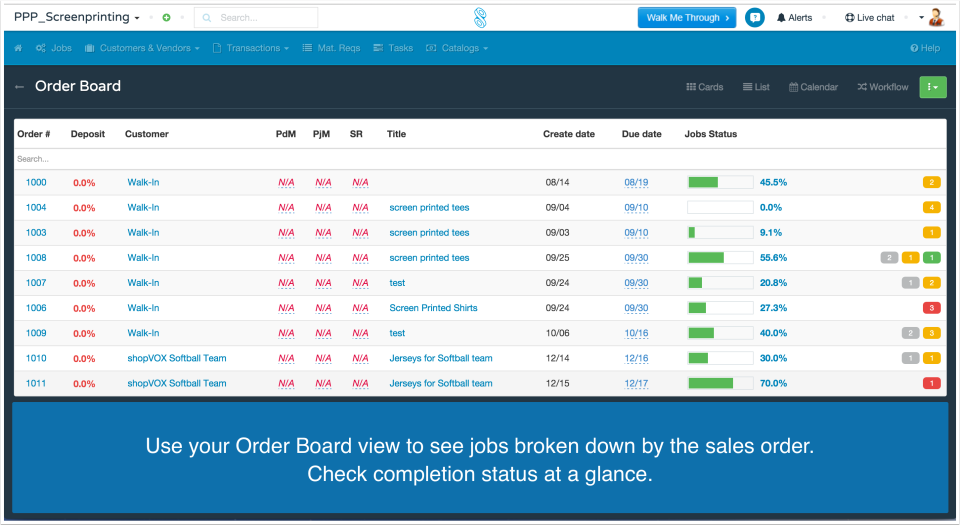Click the gray badge 1 on order 1007
This screenshot has width=960, height=525.
(x=910, y=283)
